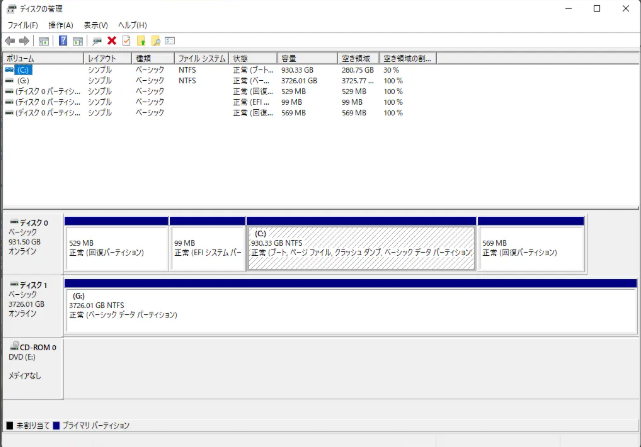Click the 3726.01 GB capacity cell in list

[299, 81]
